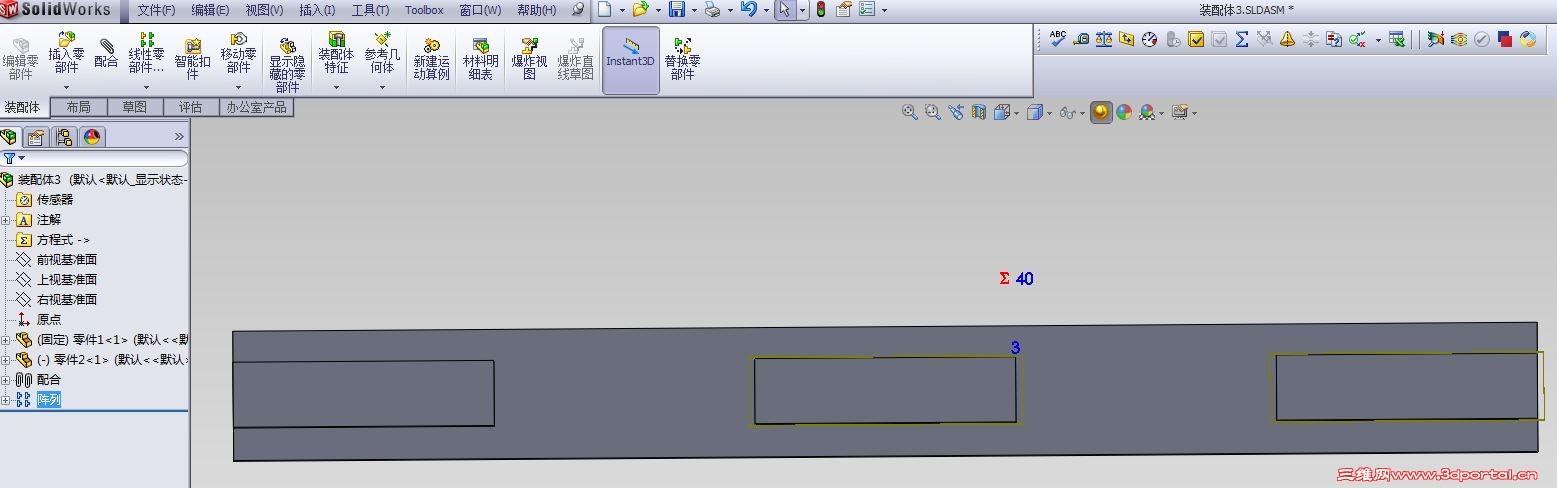
Task: Click the Open file folder icon
Action: 640,10
